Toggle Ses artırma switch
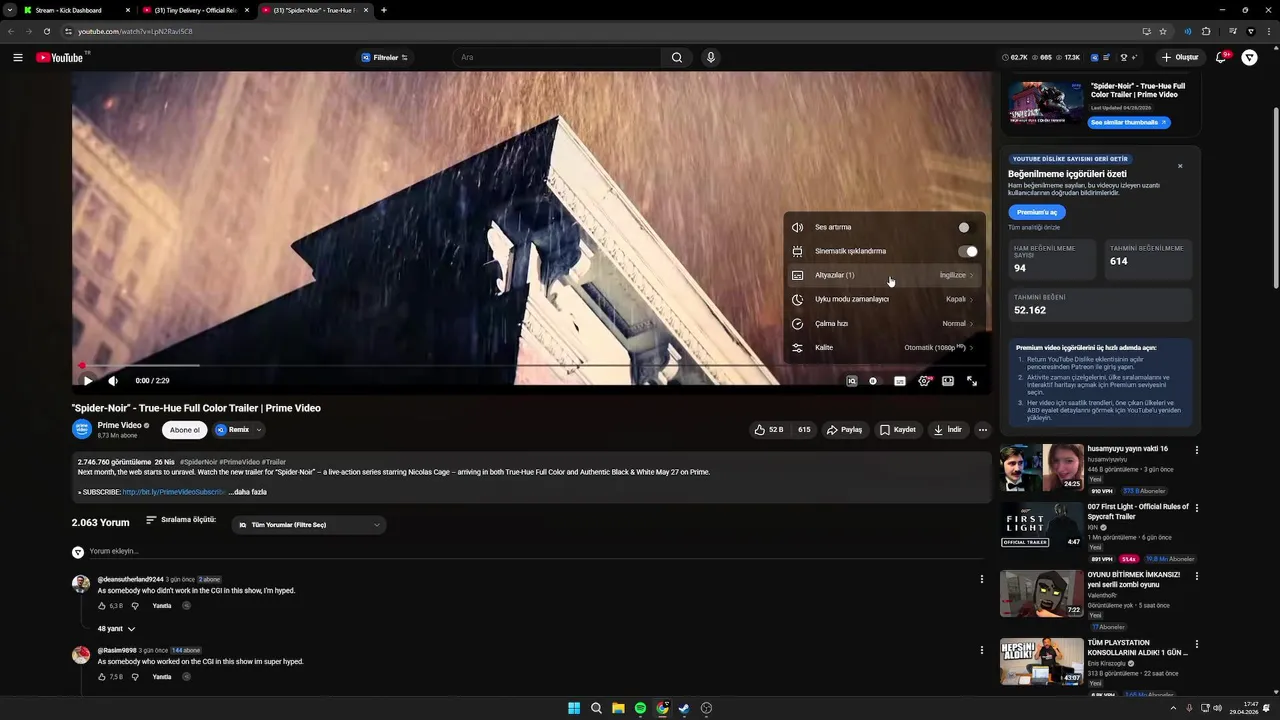Viewport: 1280px width, 720px height. [x=967, y=227]
